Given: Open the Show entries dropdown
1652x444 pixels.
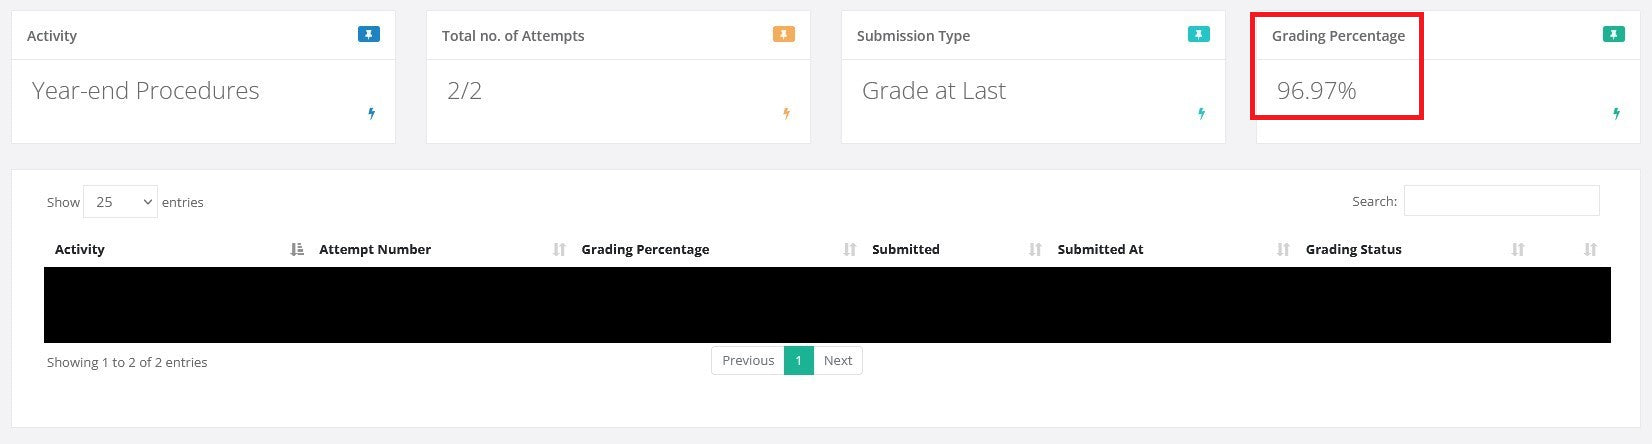Looking at the screenshot, I should [x=120, y=202].
